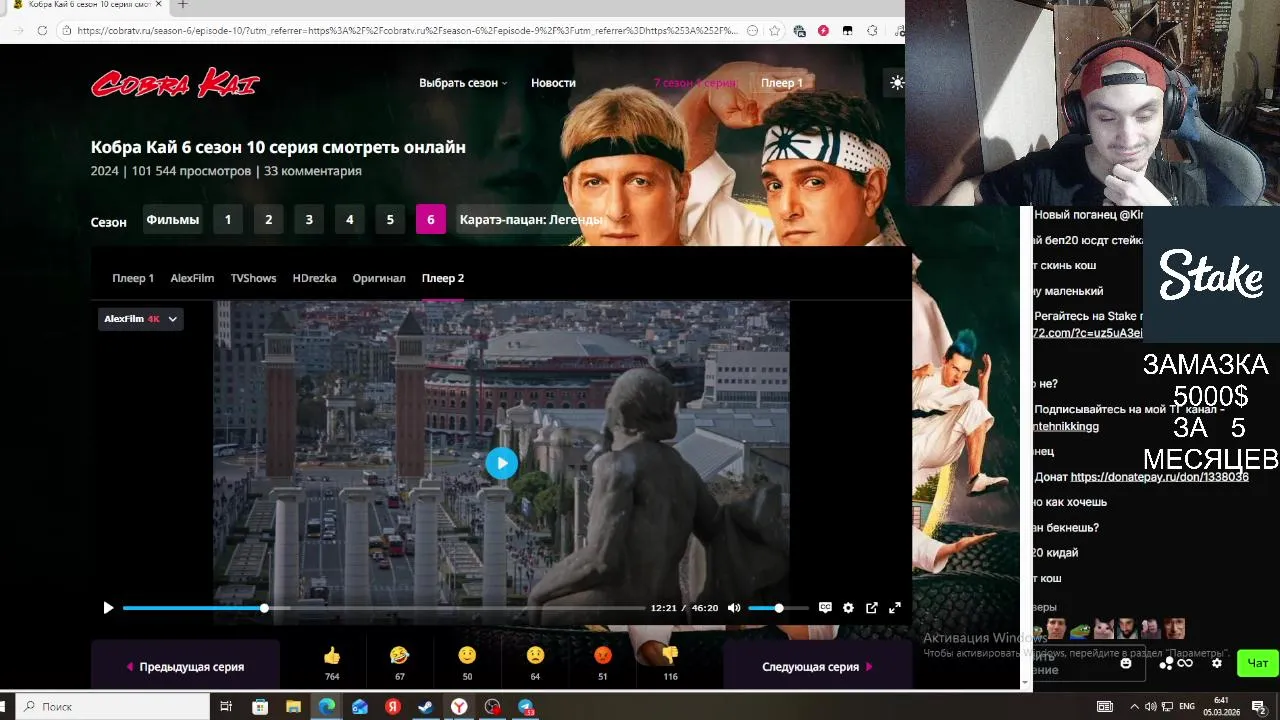Image resolution: width=1280 pixels, height=720 pixels.
Task: Reload the page in the browser
Action: [x=42, y=31]
